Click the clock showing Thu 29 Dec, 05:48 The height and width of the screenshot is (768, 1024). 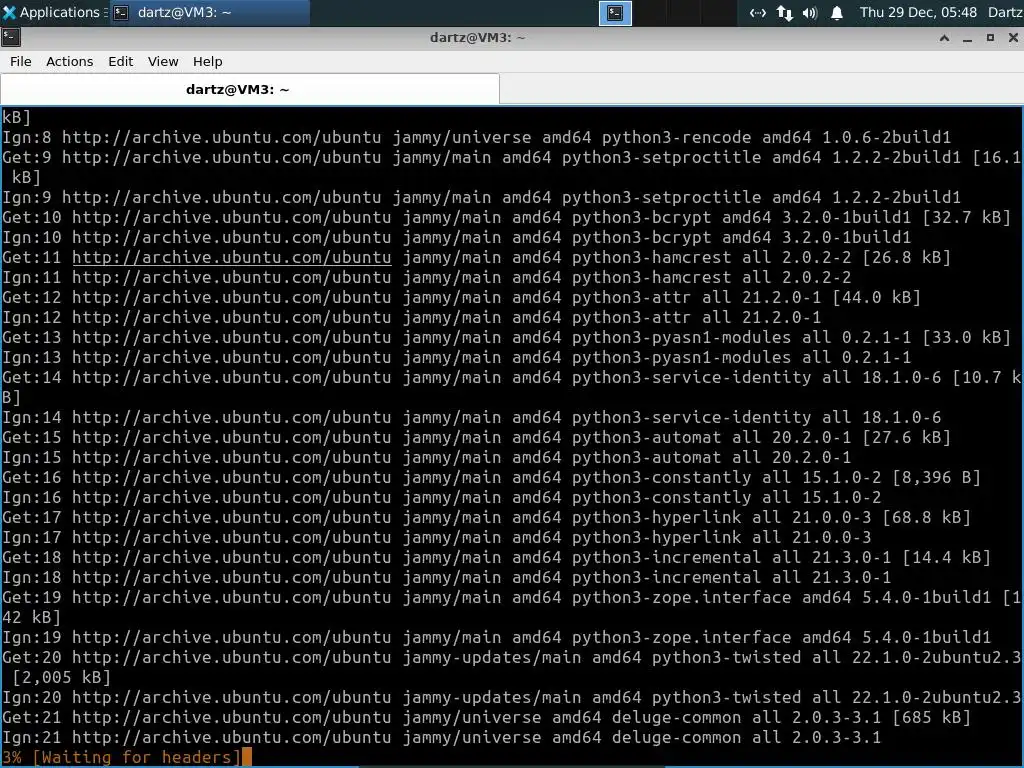[x=918, y=12]
